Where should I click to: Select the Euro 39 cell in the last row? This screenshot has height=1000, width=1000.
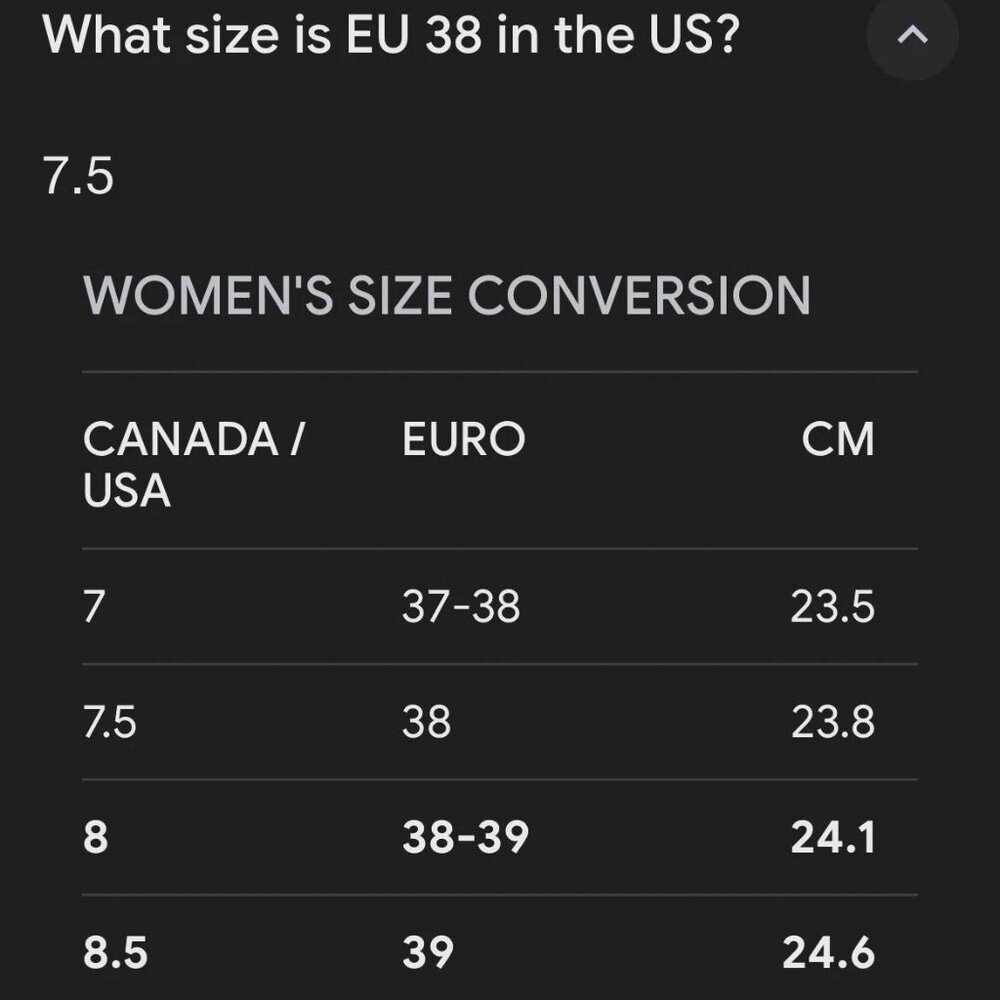pos(428,952)
